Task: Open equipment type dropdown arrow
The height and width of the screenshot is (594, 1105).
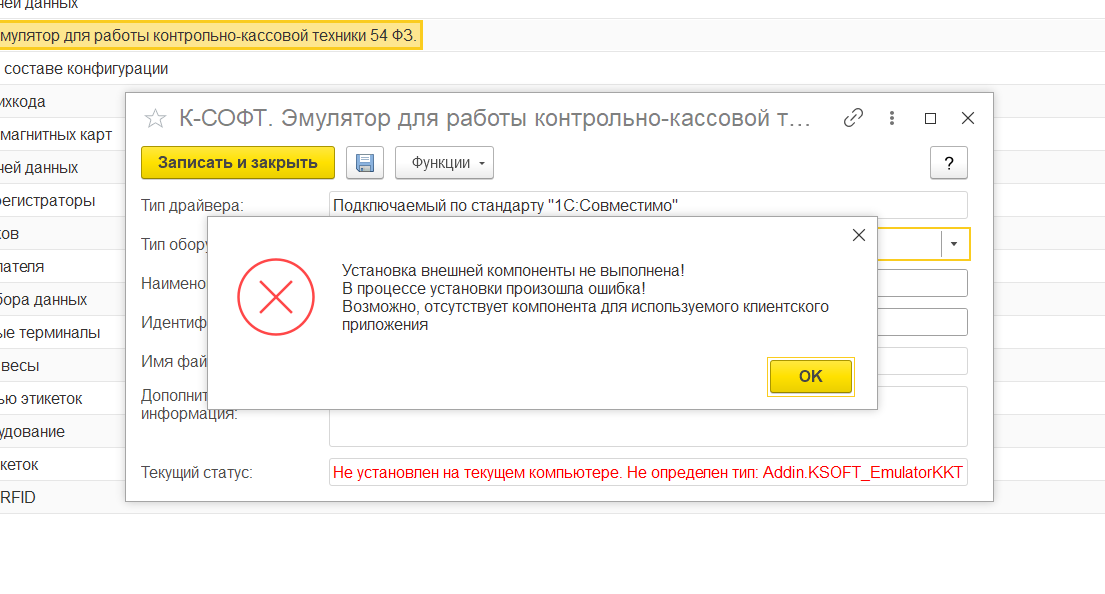Action: 954,244
